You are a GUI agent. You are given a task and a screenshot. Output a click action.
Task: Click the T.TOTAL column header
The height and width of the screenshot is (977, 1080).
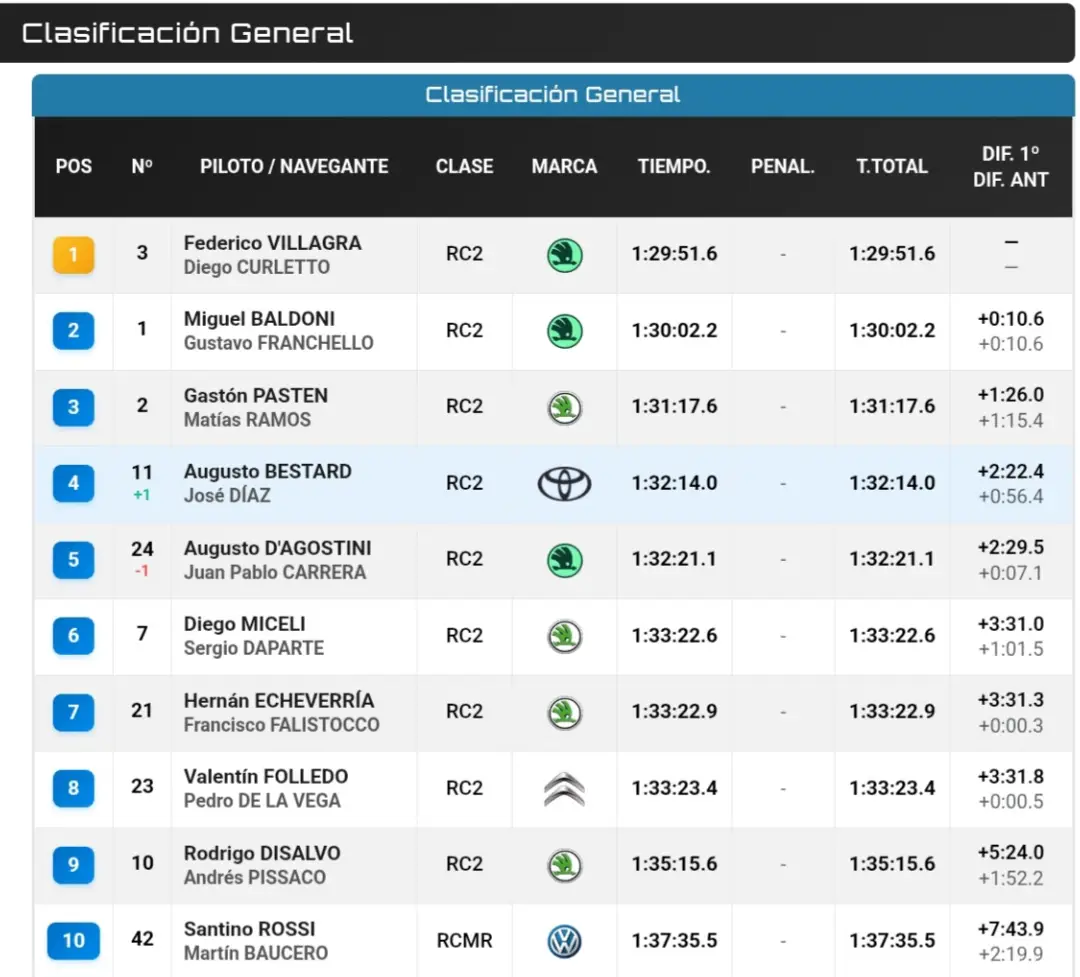(892, 166)
